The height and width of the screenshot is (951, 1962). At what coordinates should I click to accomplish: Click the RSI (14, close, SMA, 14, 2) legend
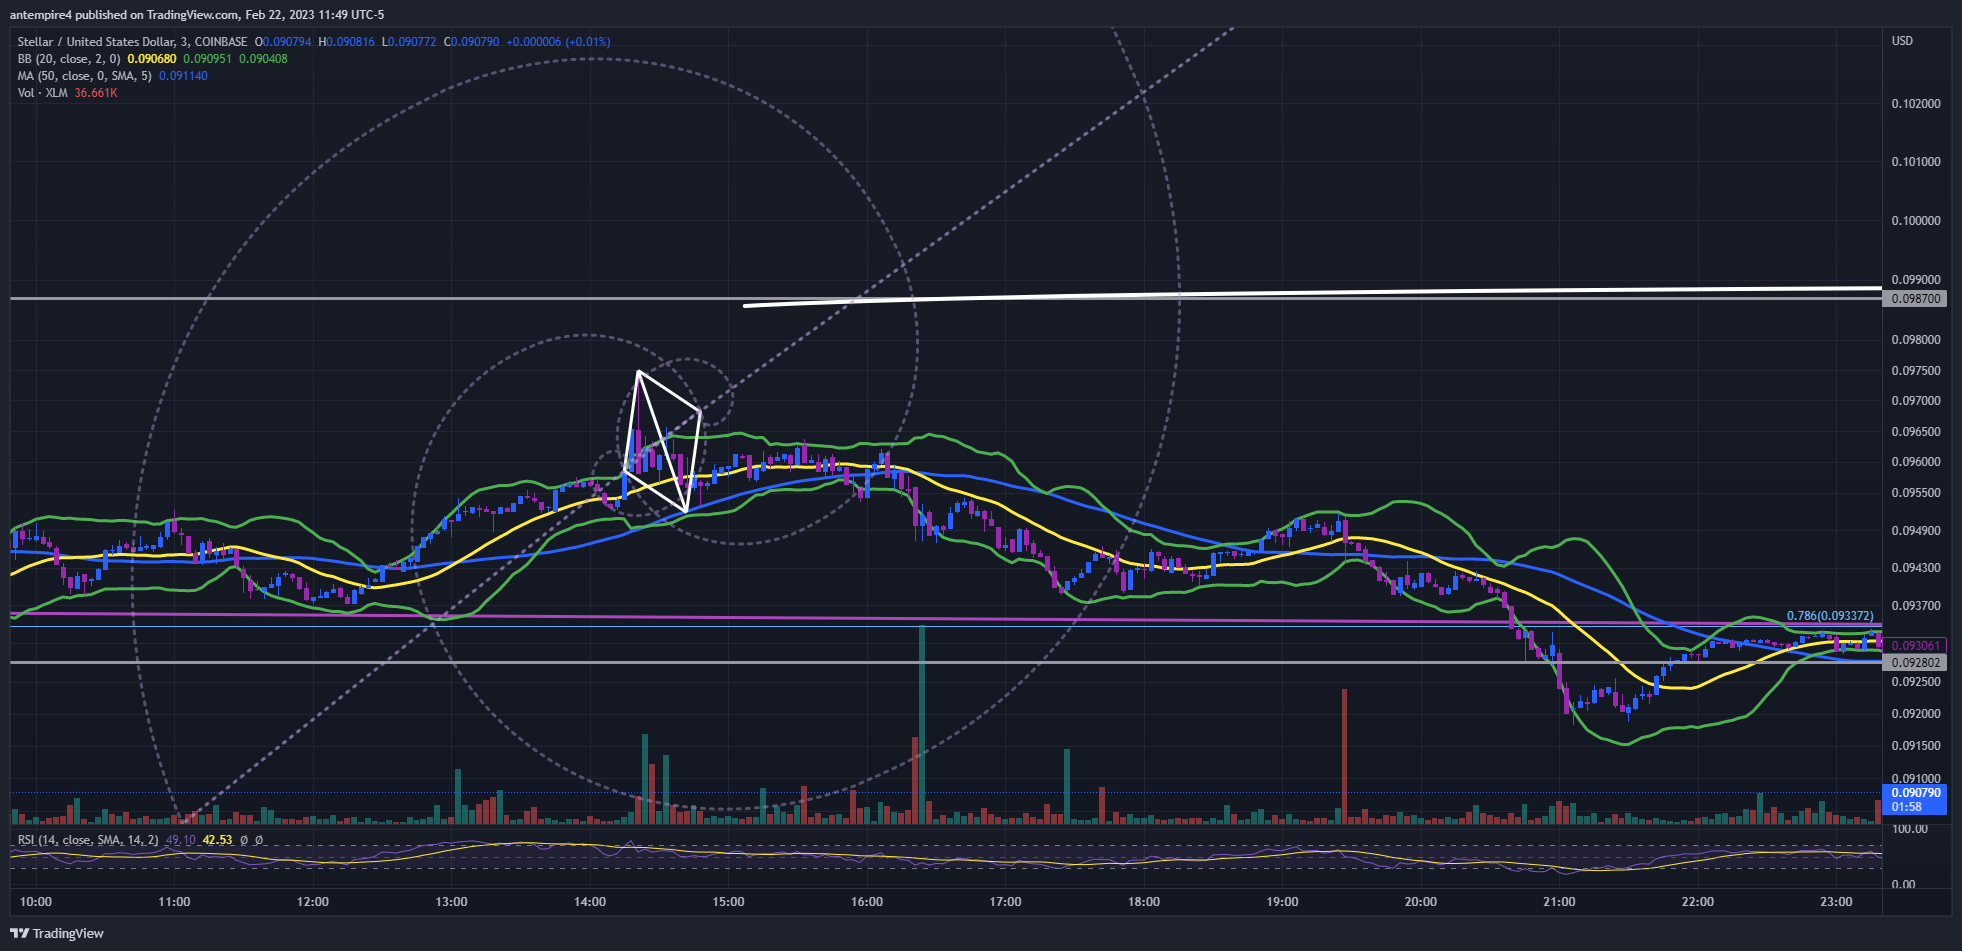pyautogui.click(x=88, y=840)
